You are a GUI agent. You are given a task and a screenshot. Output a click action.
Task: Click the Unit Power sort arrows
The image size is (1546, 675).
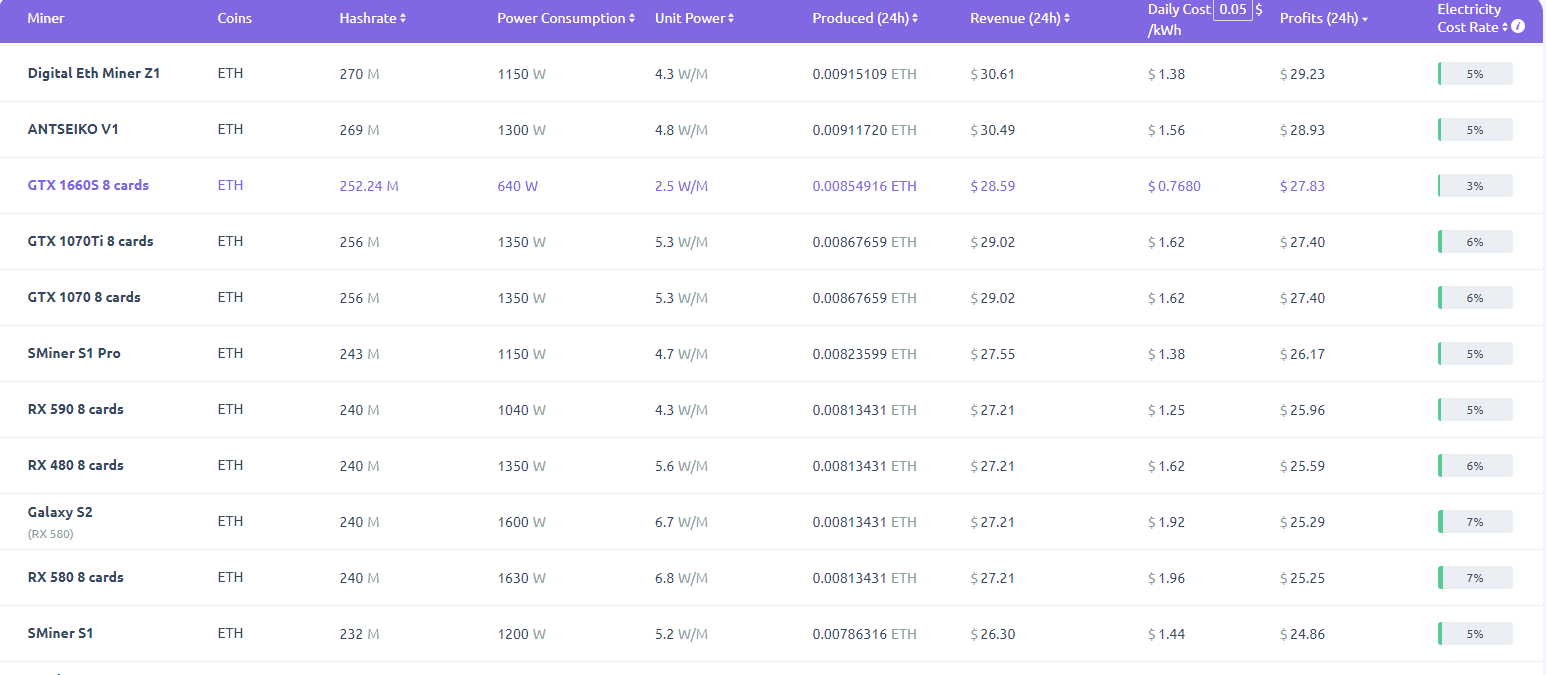[732, 19]
